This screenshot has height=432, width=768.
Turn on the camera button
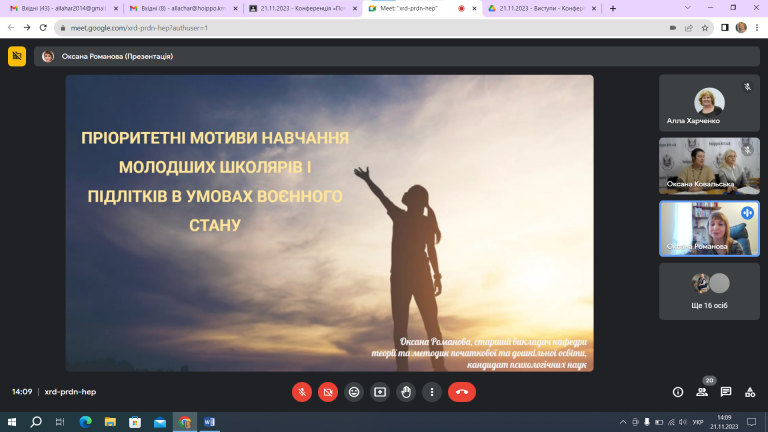328,392
